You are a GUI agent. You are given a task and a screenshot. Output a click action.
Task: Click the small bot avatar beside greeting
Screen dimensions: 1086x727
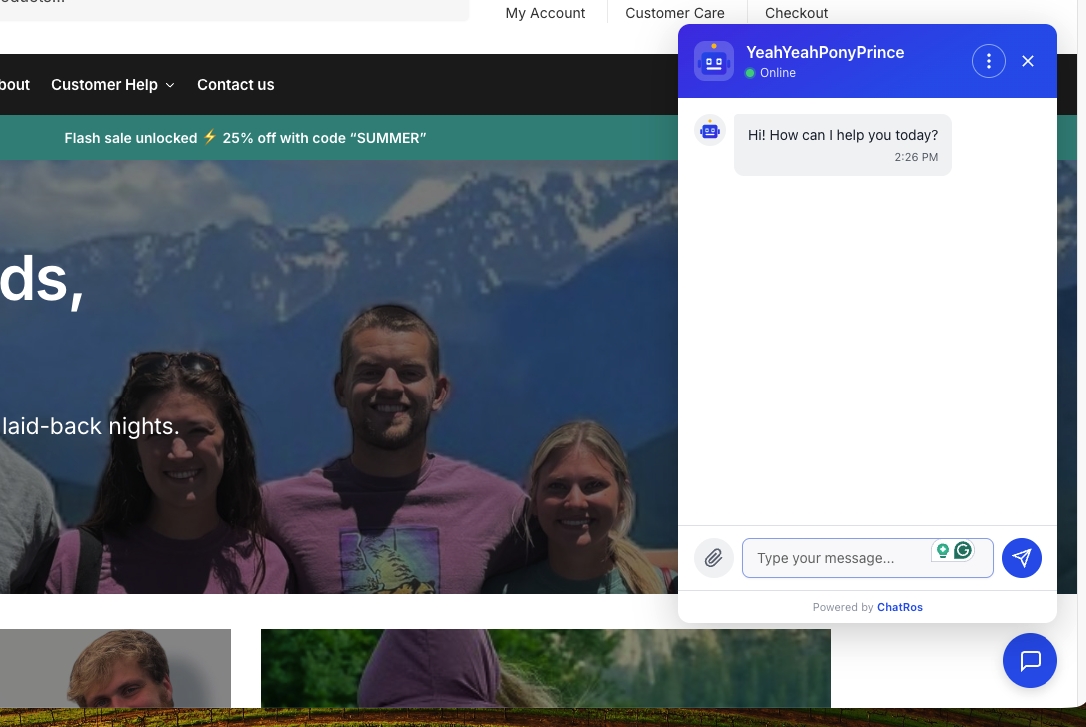tap(710, 130)
